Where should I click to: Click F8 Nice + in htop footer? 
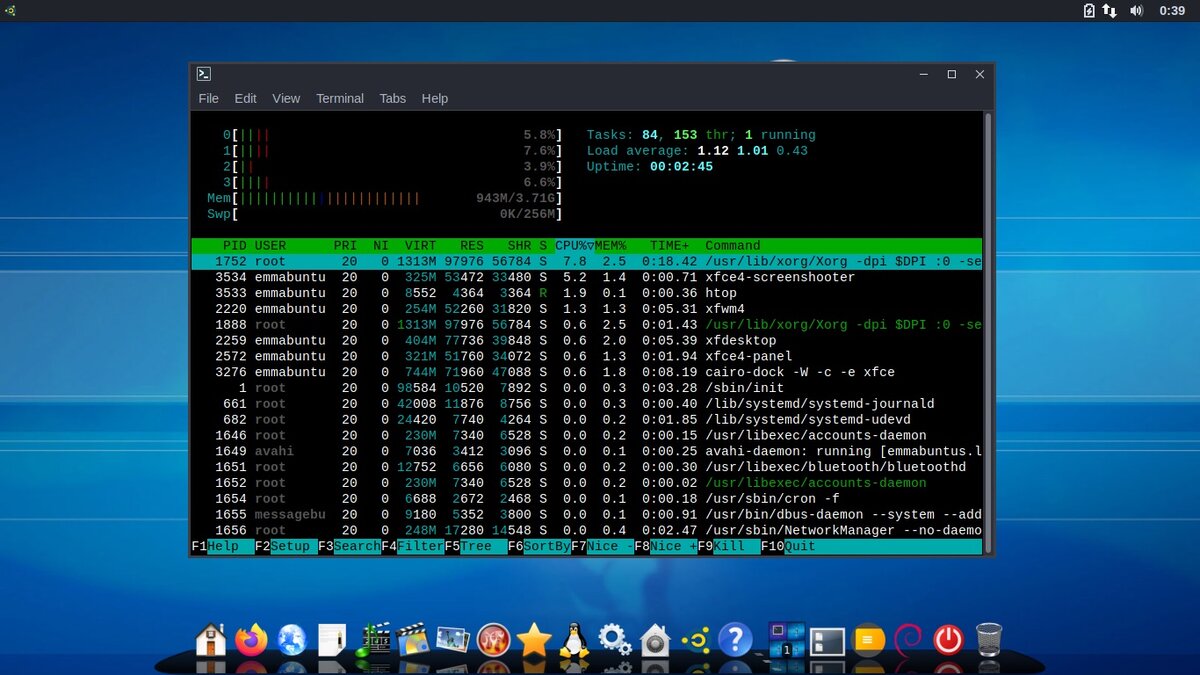click(x=665, y=547)
